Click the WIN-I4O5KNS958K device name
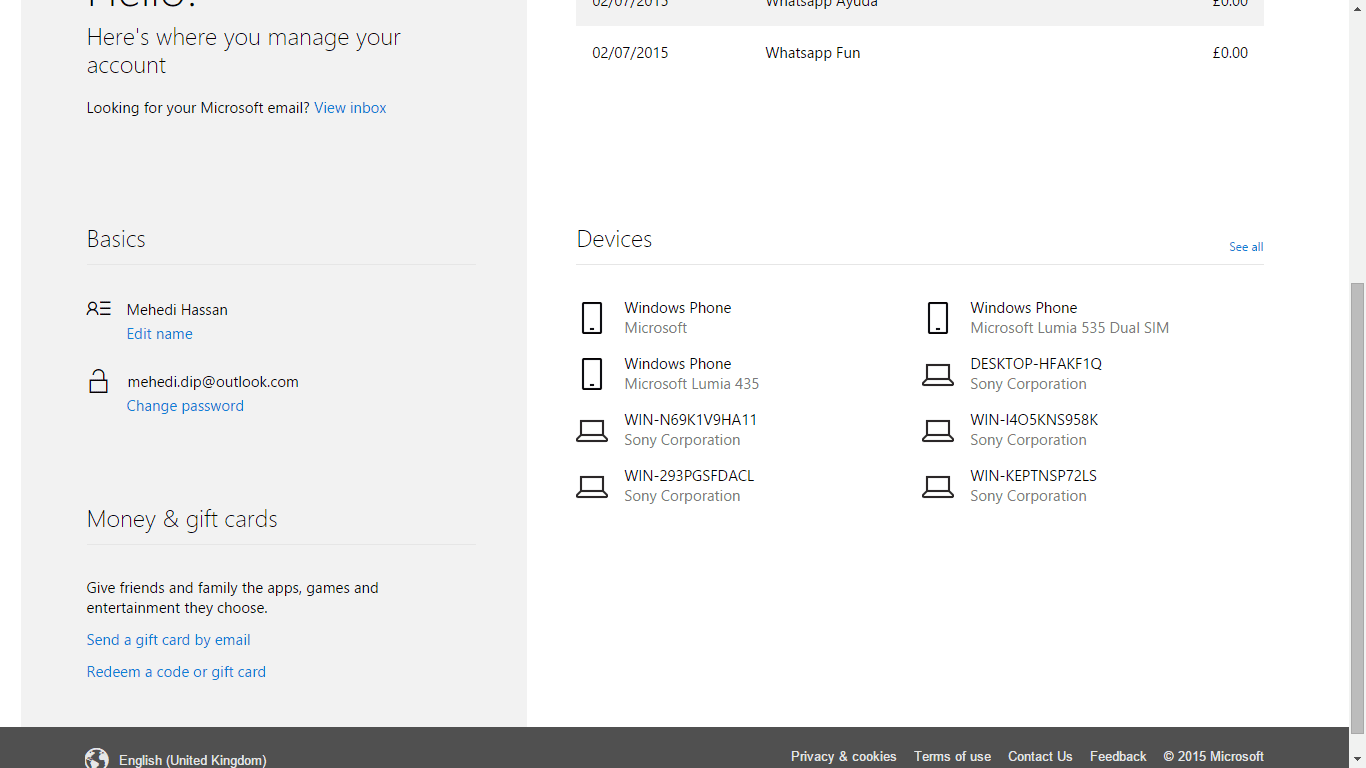 click(1034, 420)
